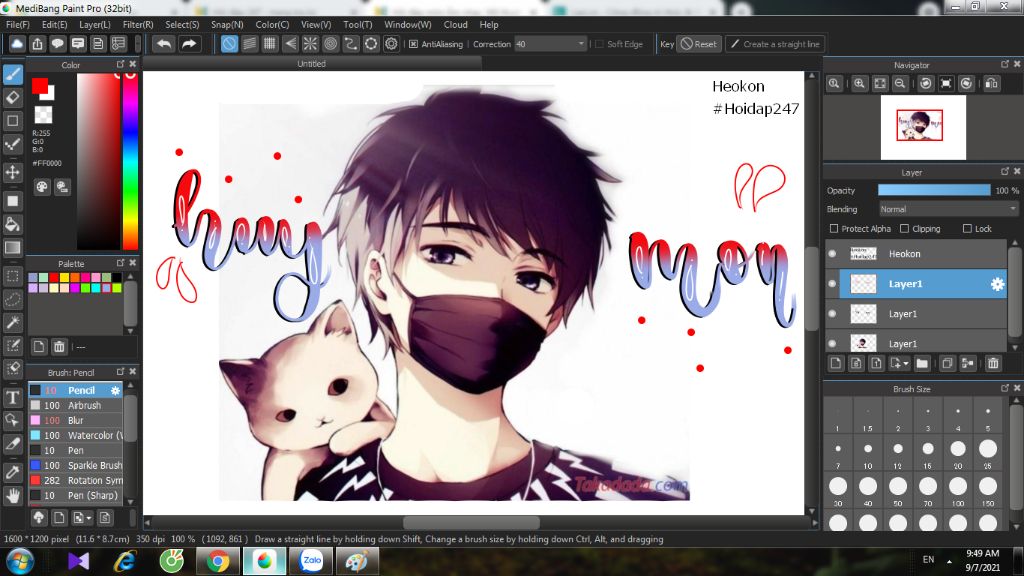This screenshot has height=576, width=1024.
Task: Select the Lasso selection tool
Action: pyautogui.click(x=12, y=299)
